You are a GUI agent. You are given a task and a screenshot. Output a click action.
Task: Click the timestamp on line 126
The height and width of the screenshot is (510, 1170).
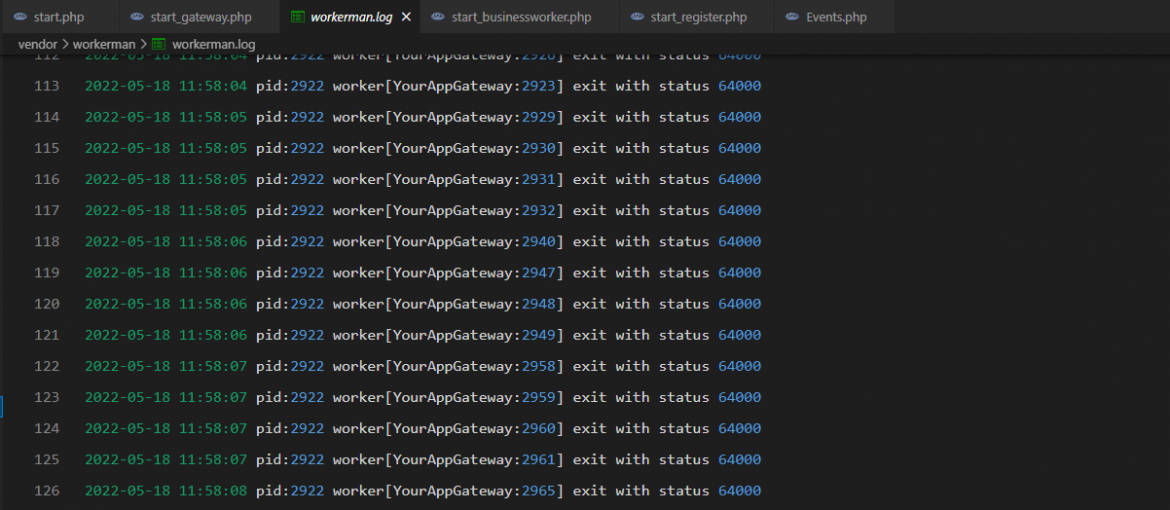click(x=166, y=491)
